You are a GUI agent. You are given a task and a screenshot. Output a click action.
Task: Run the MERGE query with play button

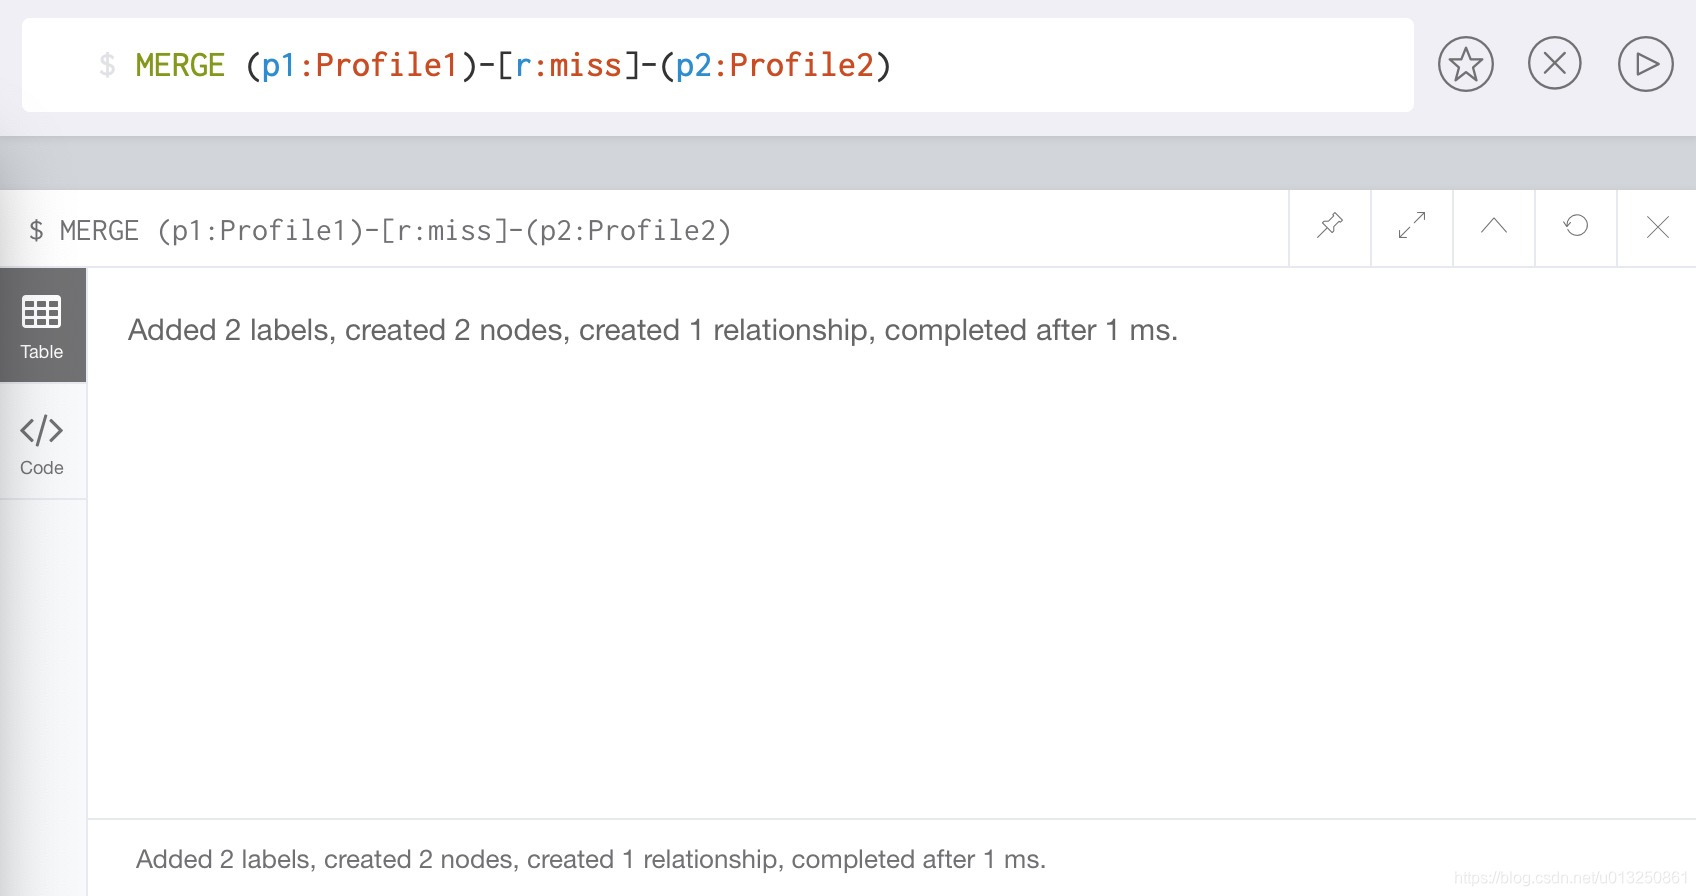pos(1645,64)
